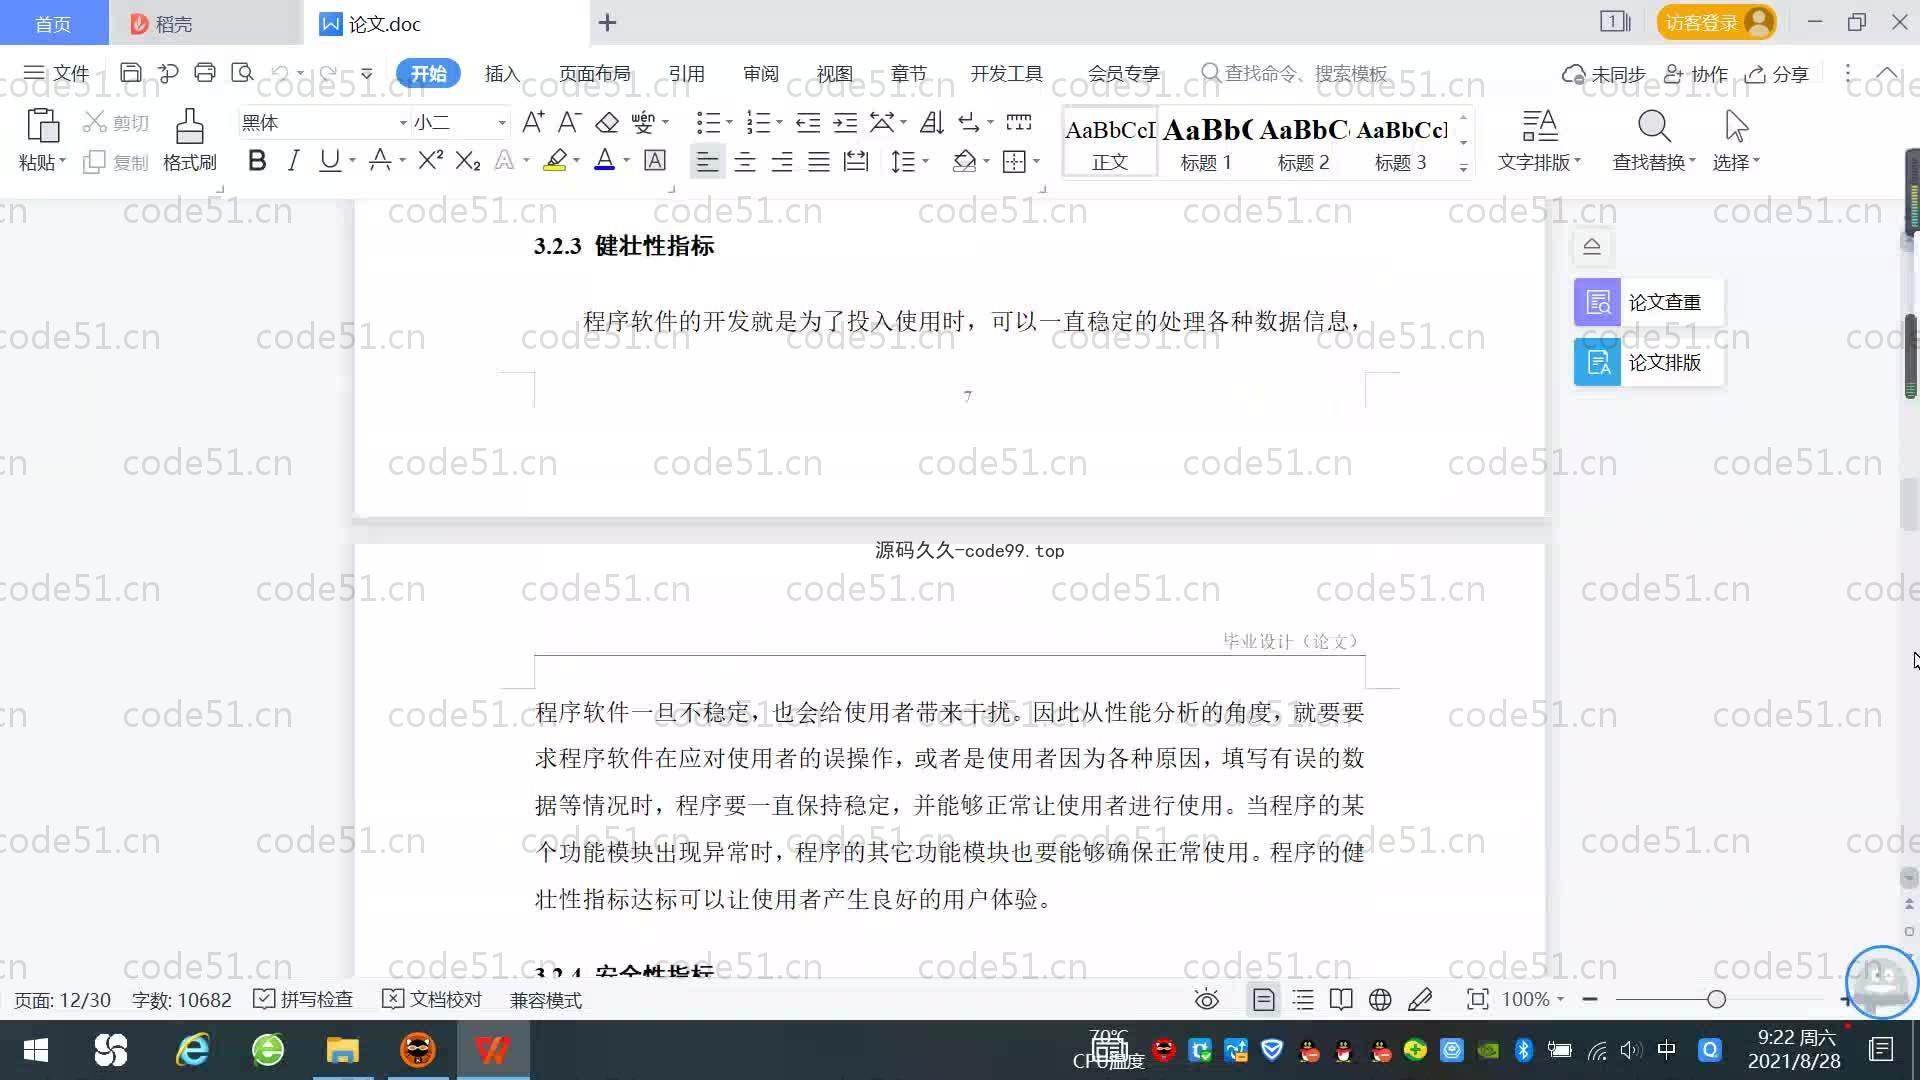Set right text alignment
This screenshot has height=1080, width=1920.
point(782,161)
